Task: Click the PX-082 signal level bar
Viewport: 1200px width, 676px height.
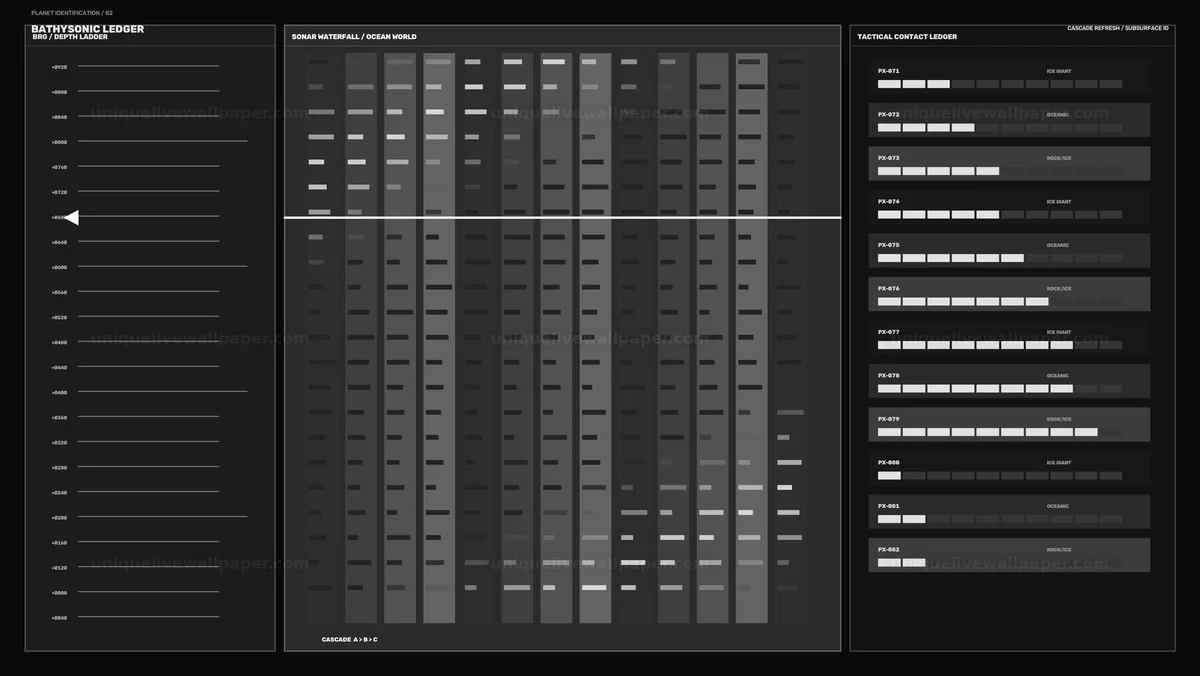Action: point(1000,562)
